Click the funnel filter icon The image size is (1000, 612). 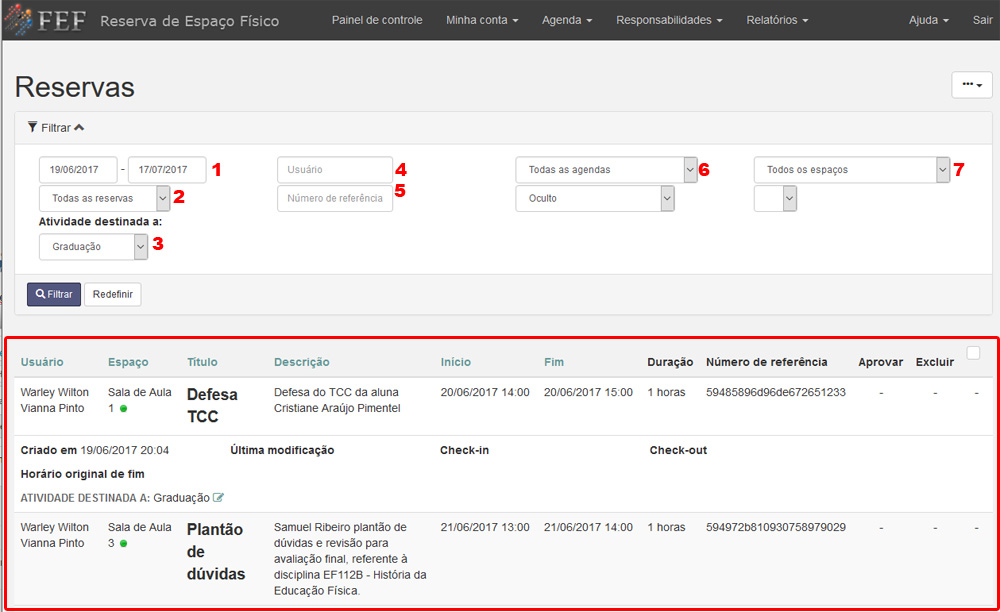point(33,128)
